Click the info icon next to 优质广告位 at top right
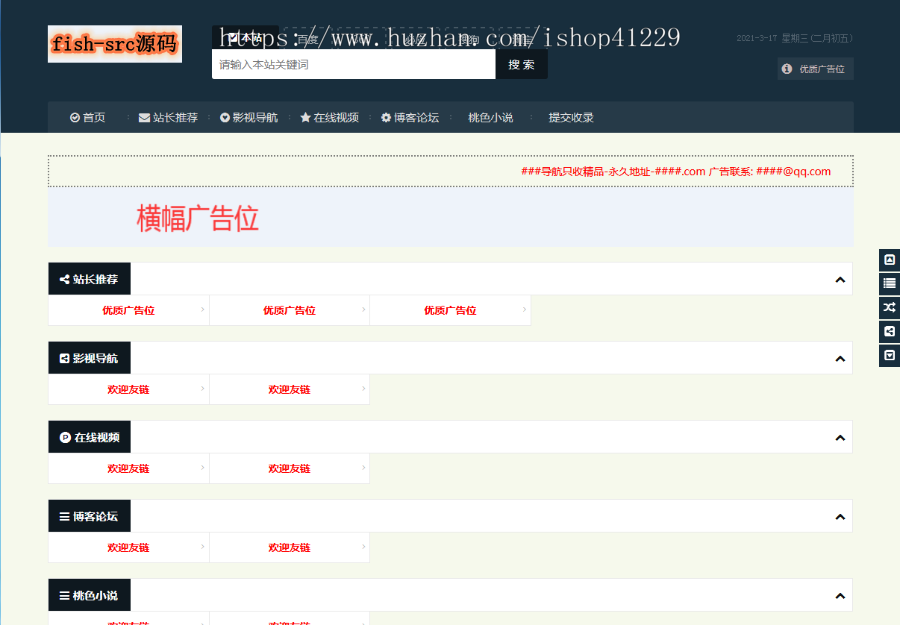 787,69
